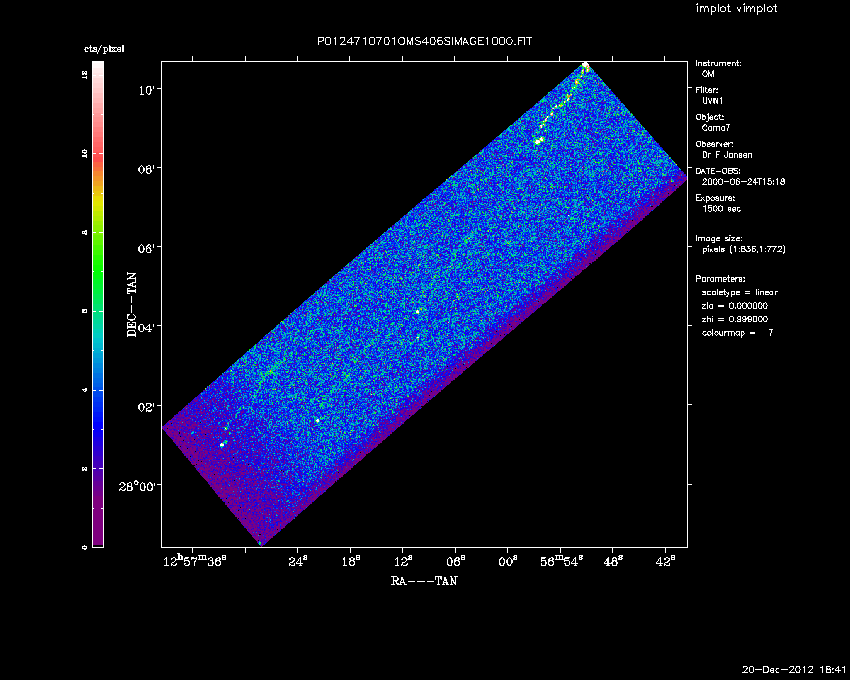This screenshot has height=680, width=850.
Task: Click the 'RA---TAN' horizontal axis label
Action: click(424, 581)
